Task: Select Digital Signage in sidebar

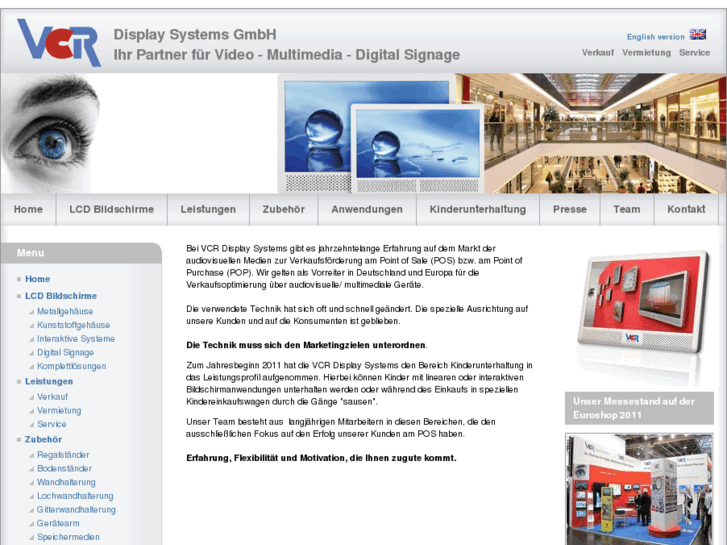Action: 65,353
